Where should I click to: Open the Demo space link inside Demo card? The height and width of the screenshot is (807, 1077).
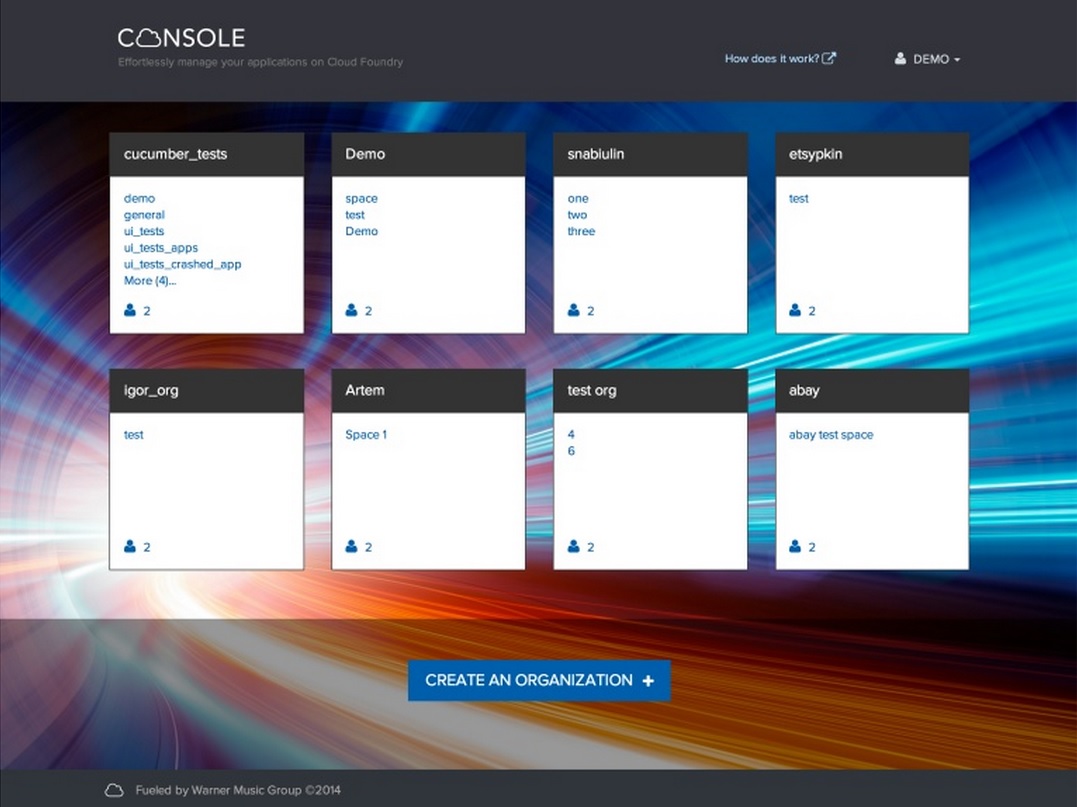[x=361, y=231]
